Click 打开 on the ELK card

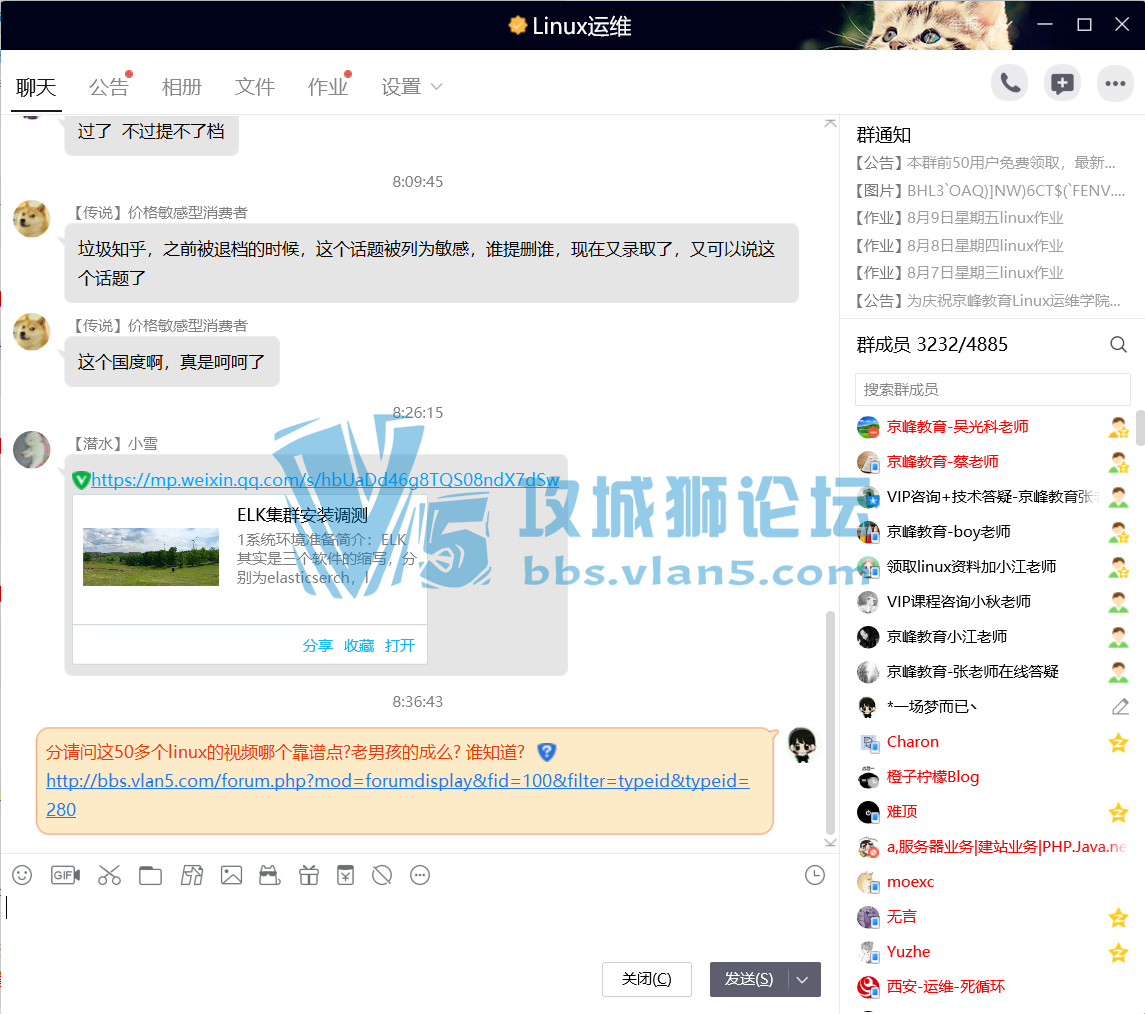click(399, 645)
